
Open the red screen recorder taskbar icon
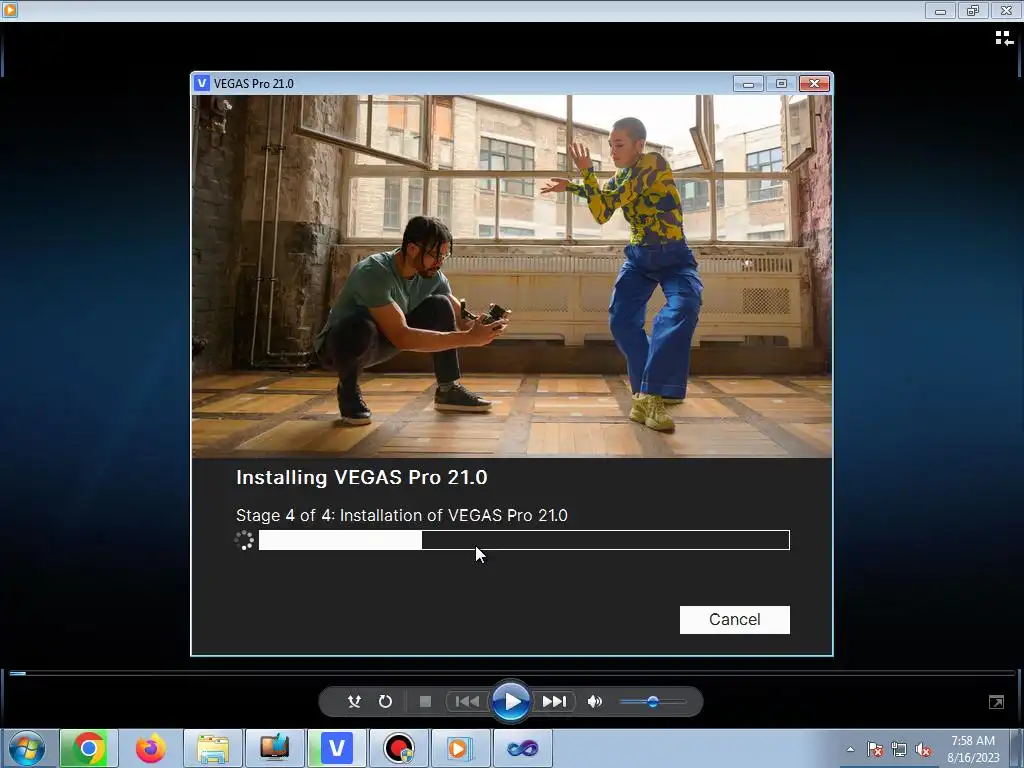click(398, 748)
